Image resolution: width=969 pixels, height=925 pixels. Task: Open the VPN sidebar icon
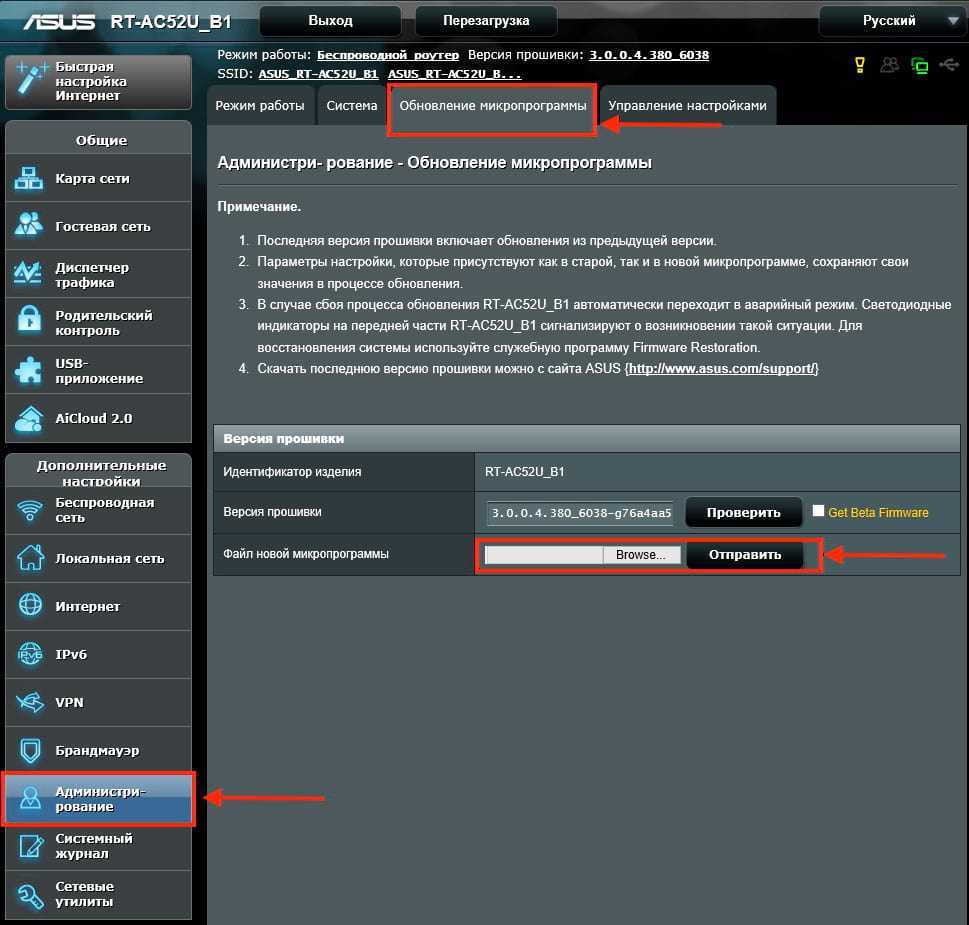coord(30,702)
